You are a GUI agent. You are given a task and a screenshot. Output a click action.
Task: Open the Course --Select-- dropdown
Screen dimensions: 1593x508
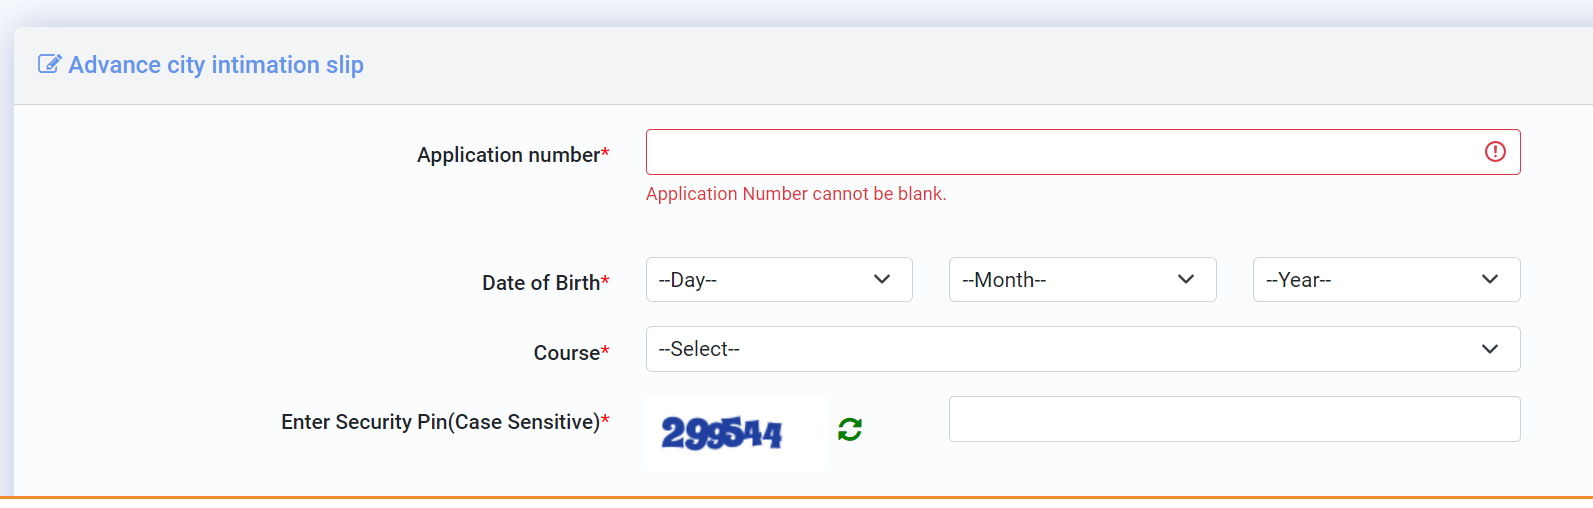click(x=1083, y=349)
